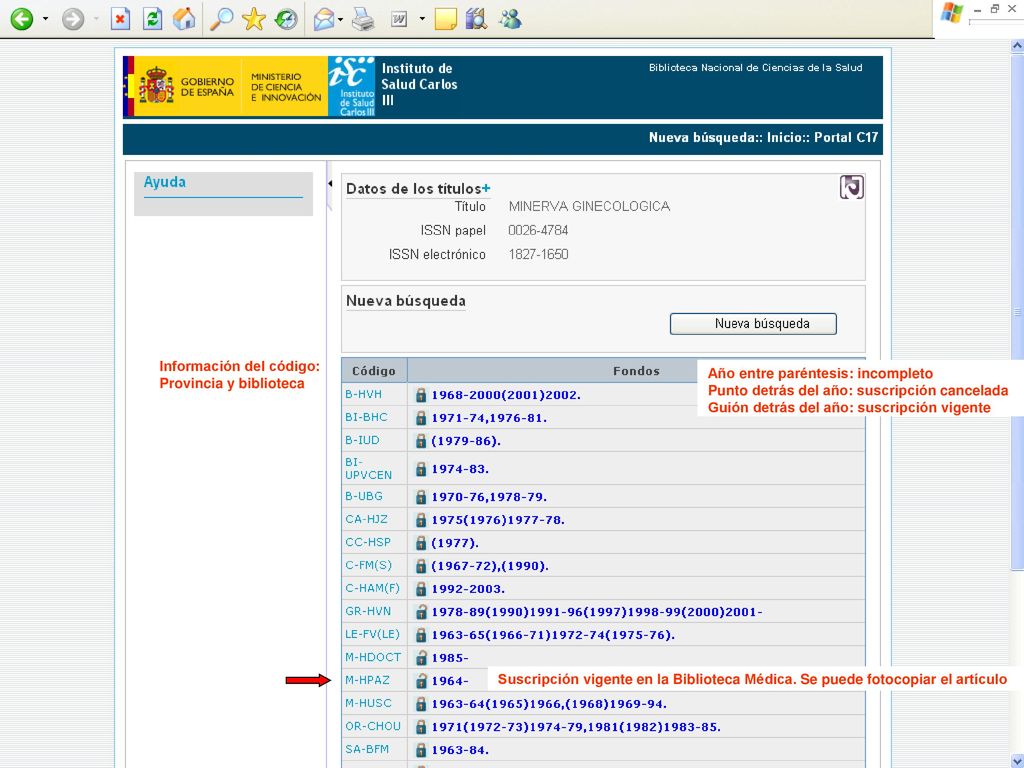Click the return icon in Datos de los títulos
The width and height of the screenshot is (1024, 768).
852,187
